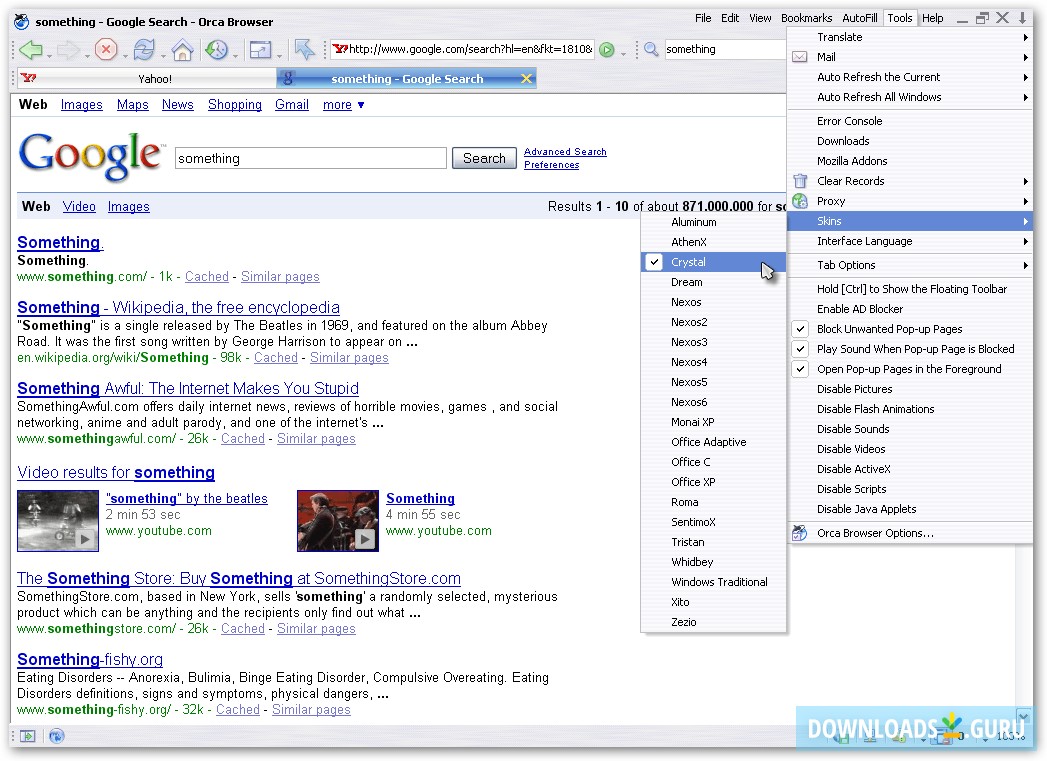This screenshot has height=761, width=1047.
Task: Open the Bookmarks menu
Action: pyautogui.click(x=807, y=17)
